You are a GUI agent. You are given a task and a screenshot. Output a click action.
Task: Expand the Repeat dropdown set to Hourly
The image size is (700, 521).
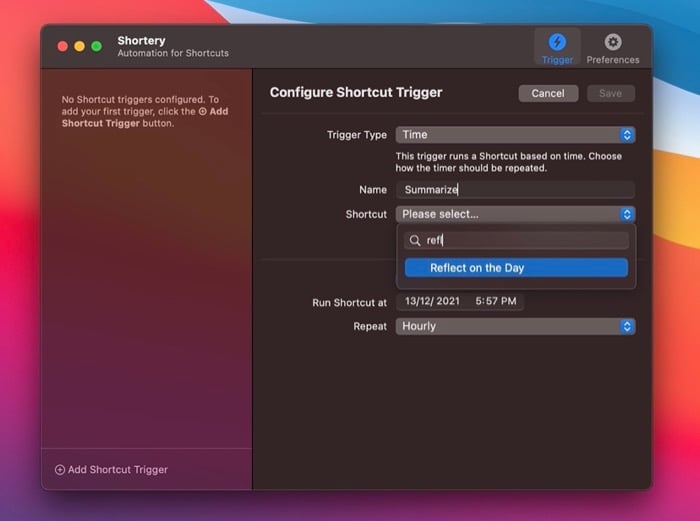pos(515,326)
